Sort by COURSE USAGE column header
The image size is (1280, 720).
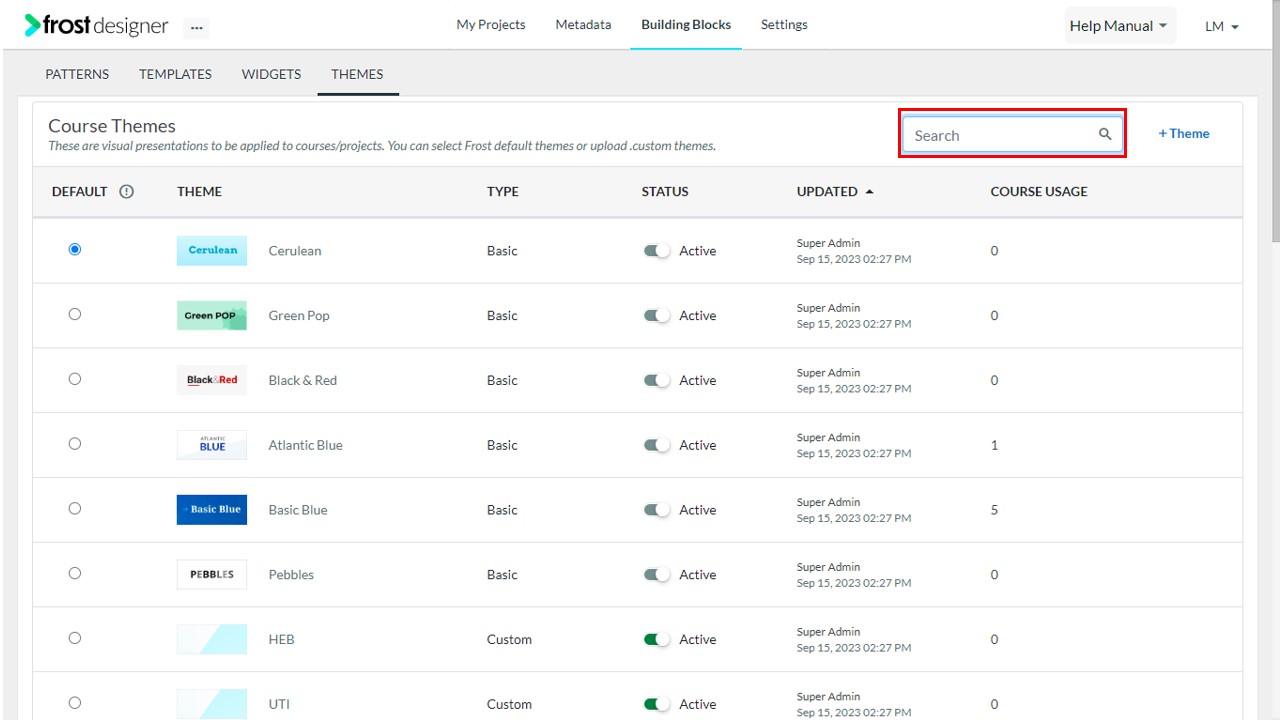click(1039, 191)
